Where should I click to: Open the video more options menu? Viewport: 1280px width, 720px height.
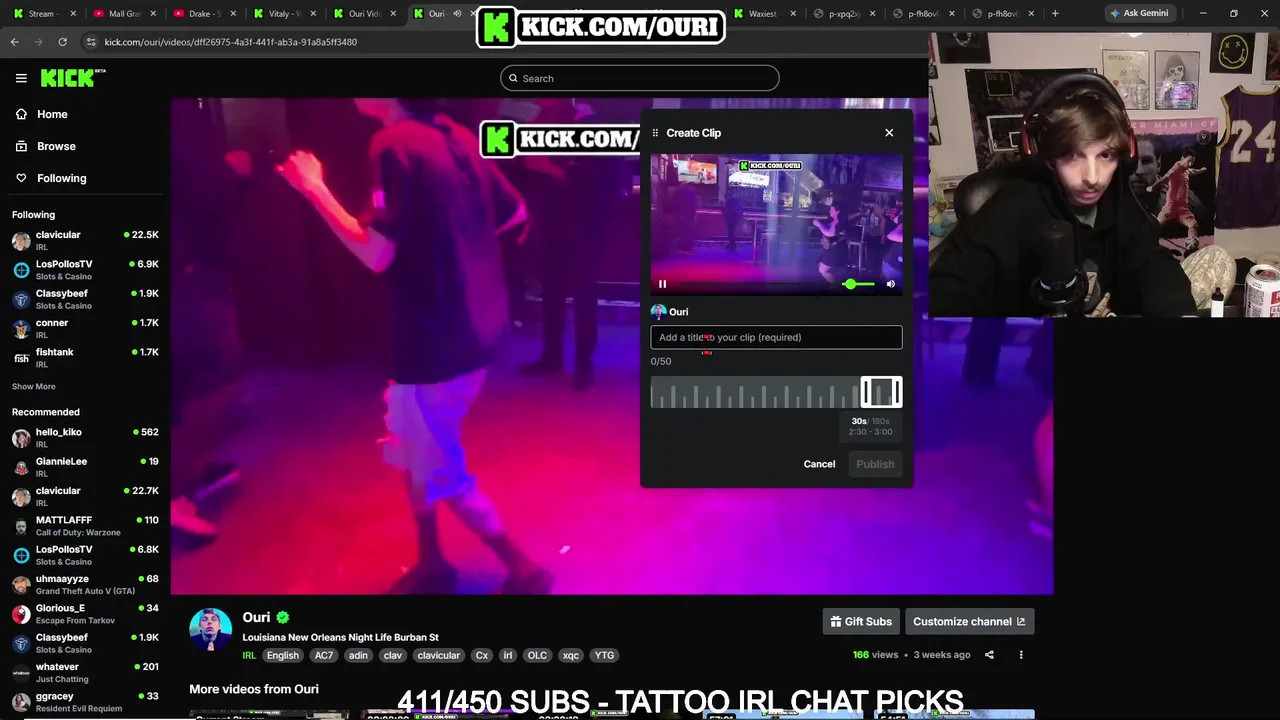tap(1021, 655)
